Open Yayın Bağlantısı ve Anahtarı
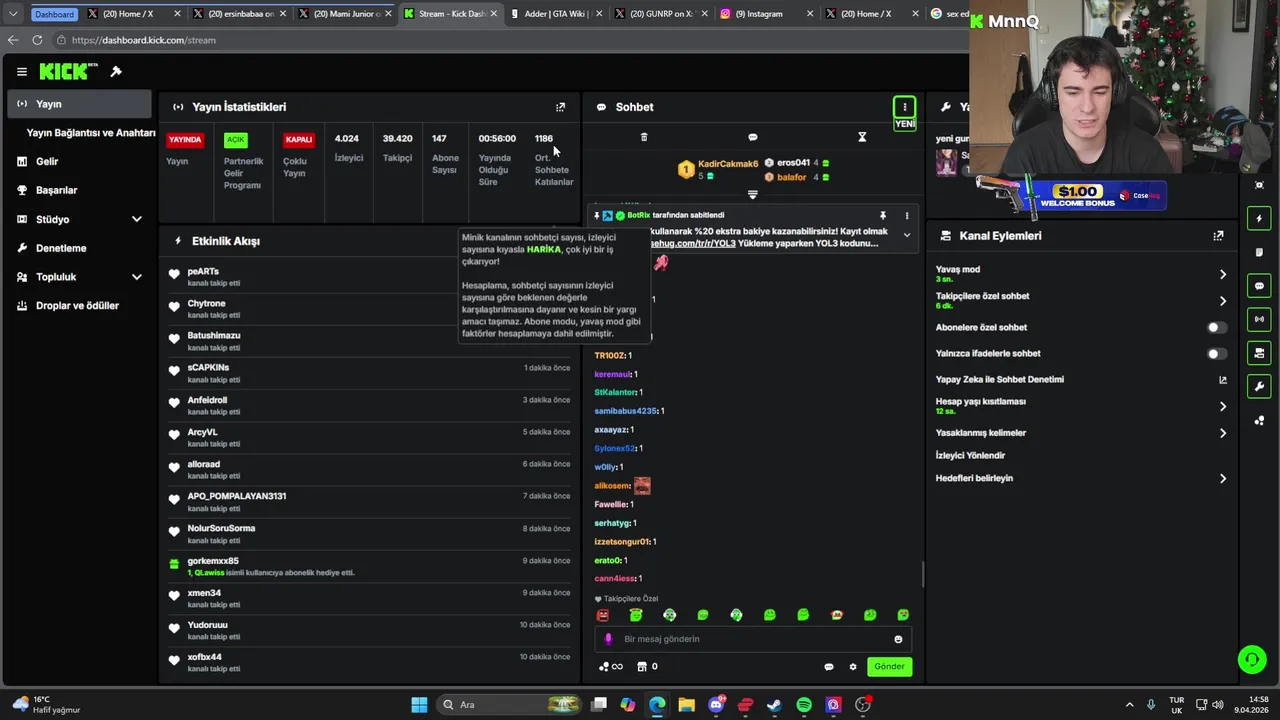Viewport: 1280px width, 720px height. coord(91,133)
